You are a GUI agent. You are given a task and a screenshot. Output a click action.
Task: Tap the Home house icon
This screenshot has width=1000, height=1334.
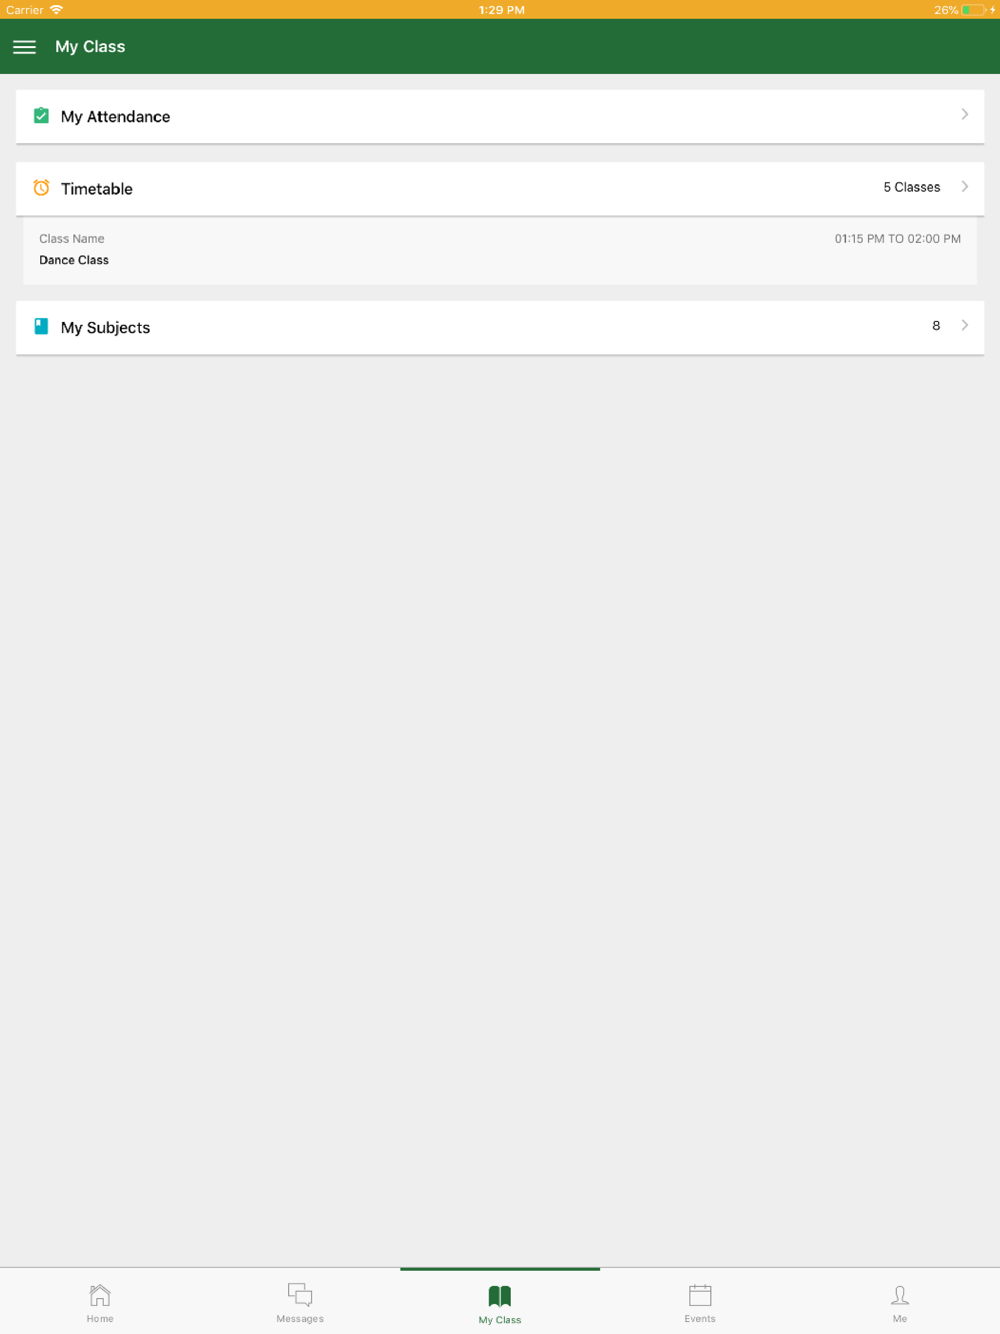[x=100, y=1295]
